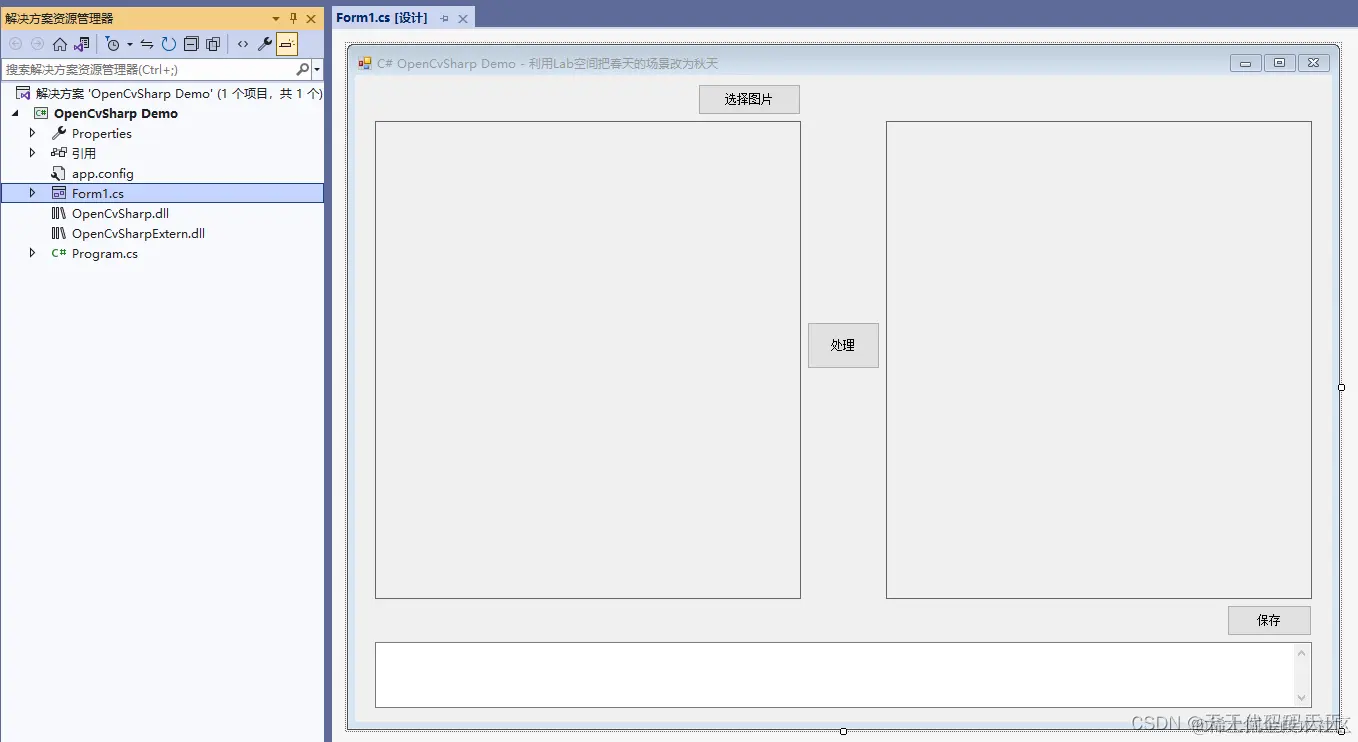Expand the Form1.cs node

click(x=32, y=193)
